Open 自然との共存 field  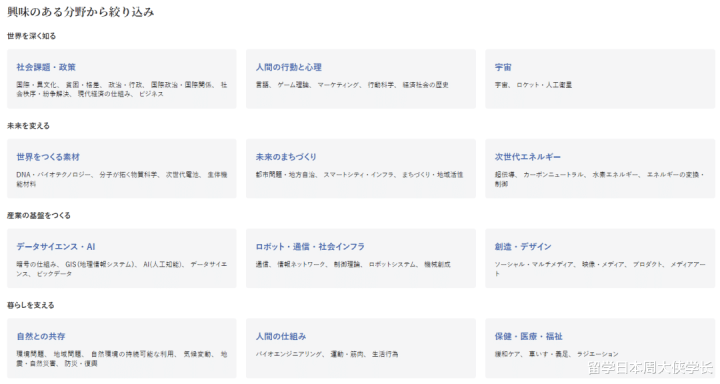tap(122, 348)
